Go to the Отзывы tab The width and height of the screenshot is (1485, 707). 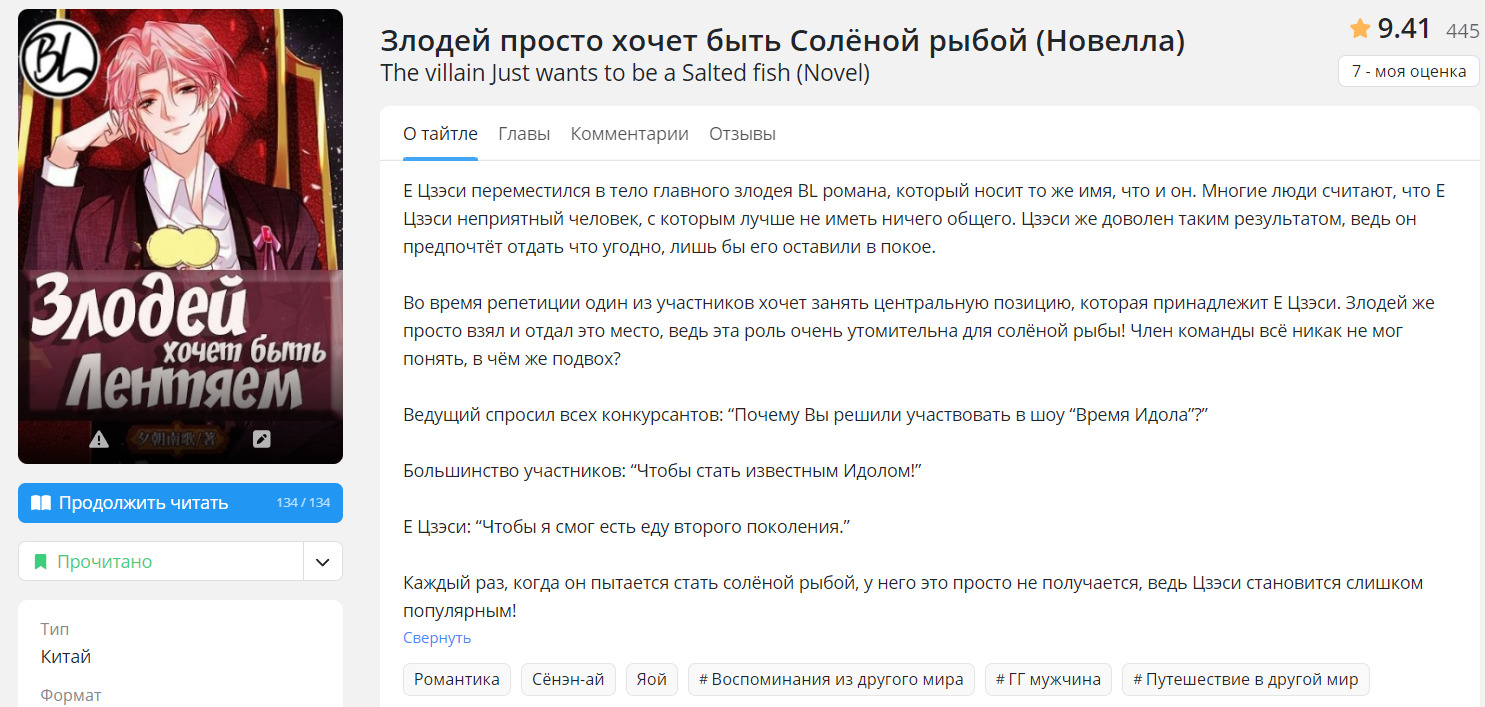point(742,134)
